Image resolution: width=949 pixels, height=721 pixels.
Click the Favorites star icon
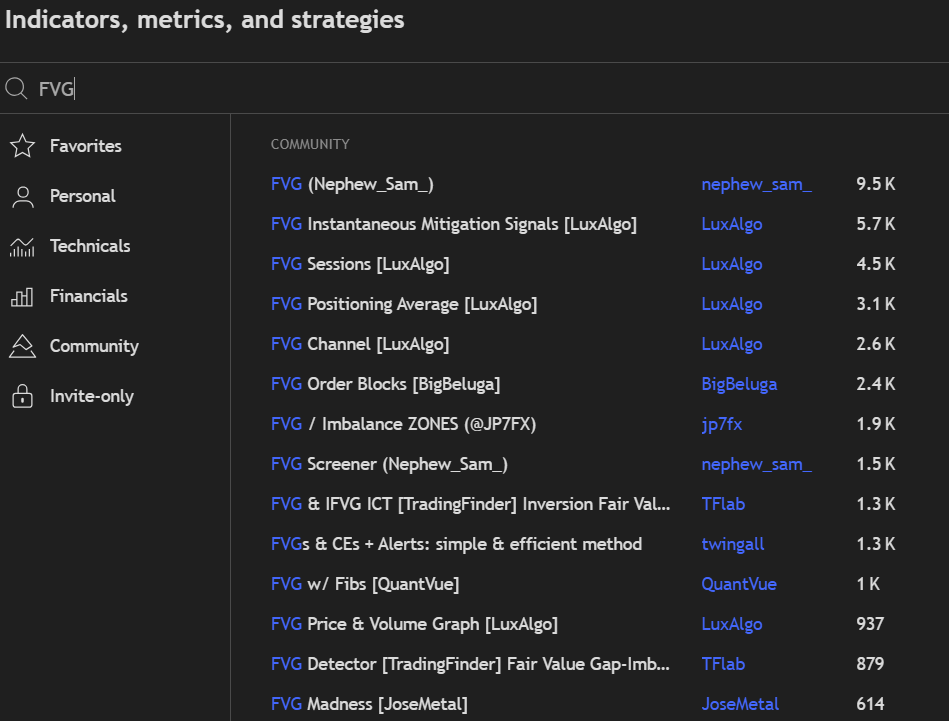(x=22, y=146)
